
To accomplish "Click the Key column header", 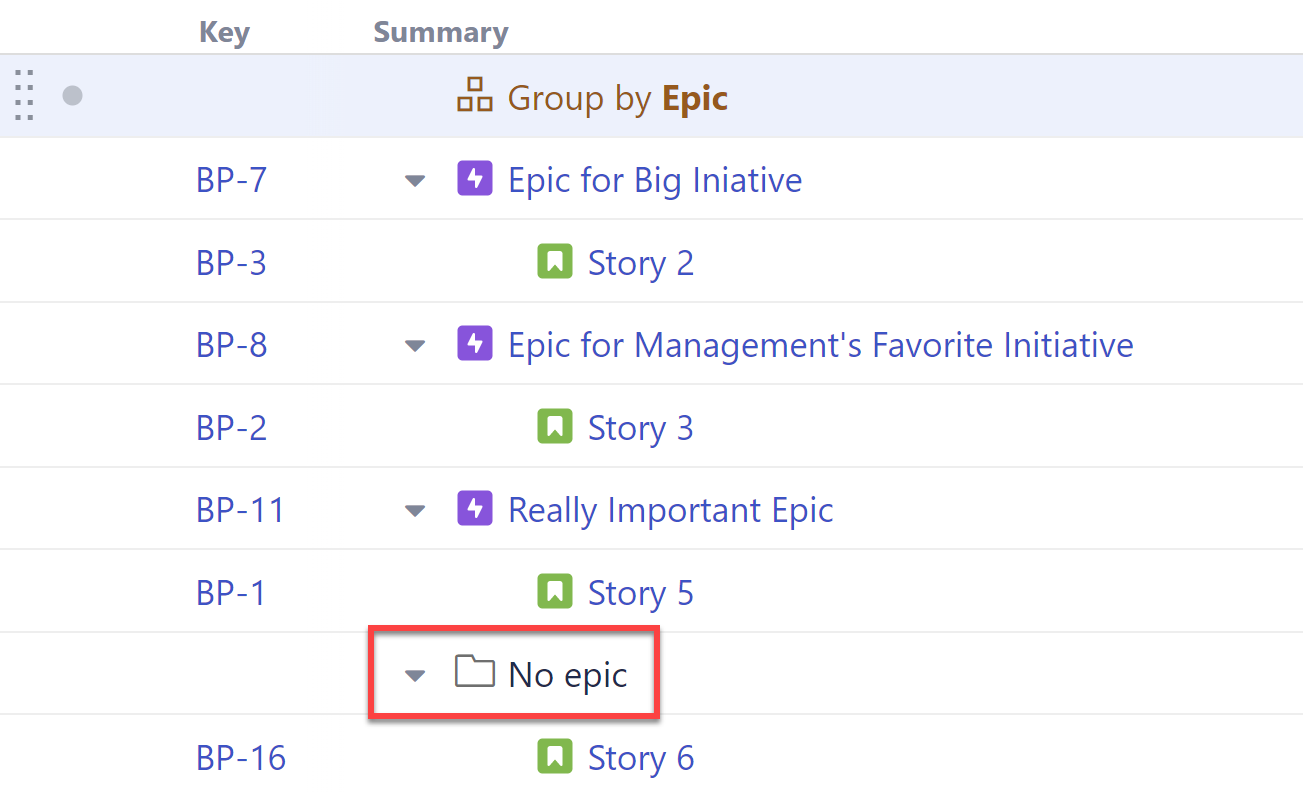I will (x=224, y=31).
